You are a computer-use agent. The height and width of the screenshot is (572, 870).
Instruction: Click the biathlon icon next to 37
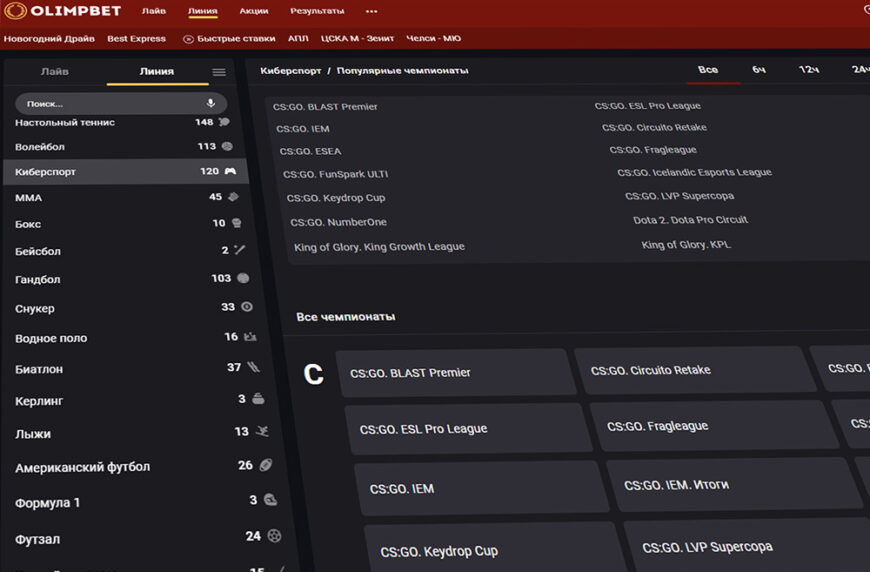[254, 367]
